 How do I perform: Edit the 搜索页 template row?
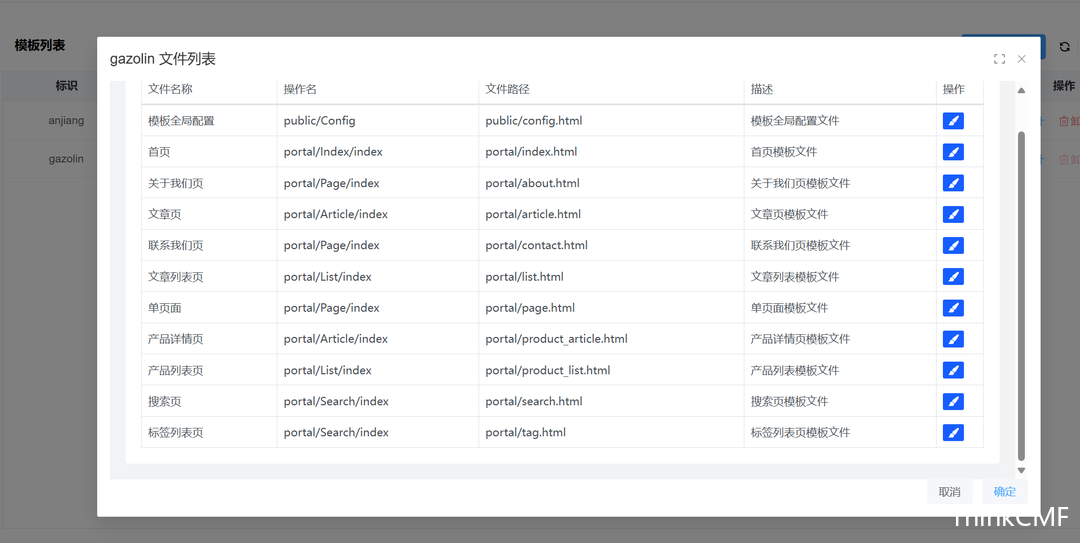953,401
